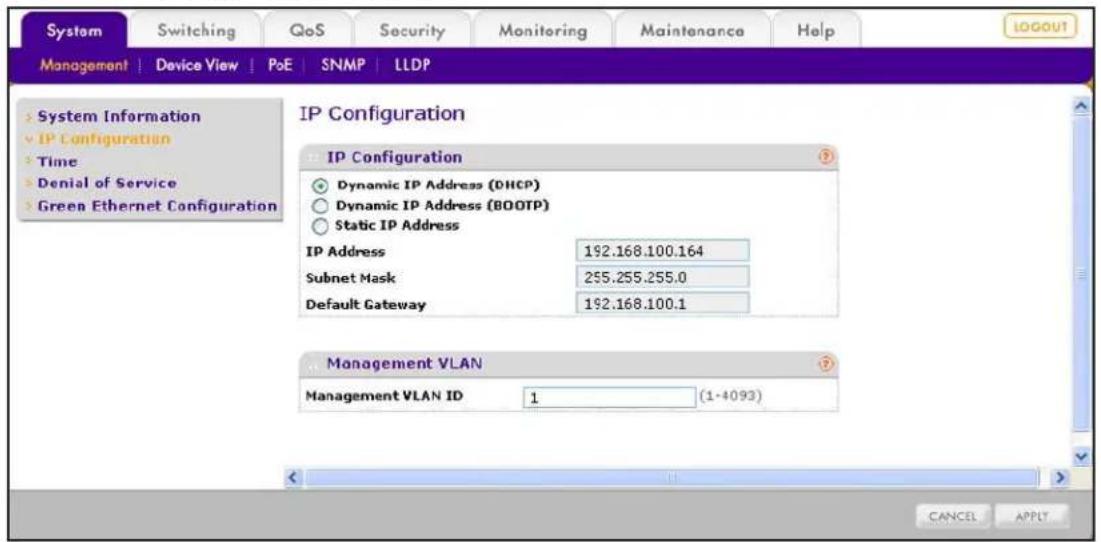Collapse the Management VLAN section header
Viewport: 1101px width, 542px height.
tap(567, 364)
